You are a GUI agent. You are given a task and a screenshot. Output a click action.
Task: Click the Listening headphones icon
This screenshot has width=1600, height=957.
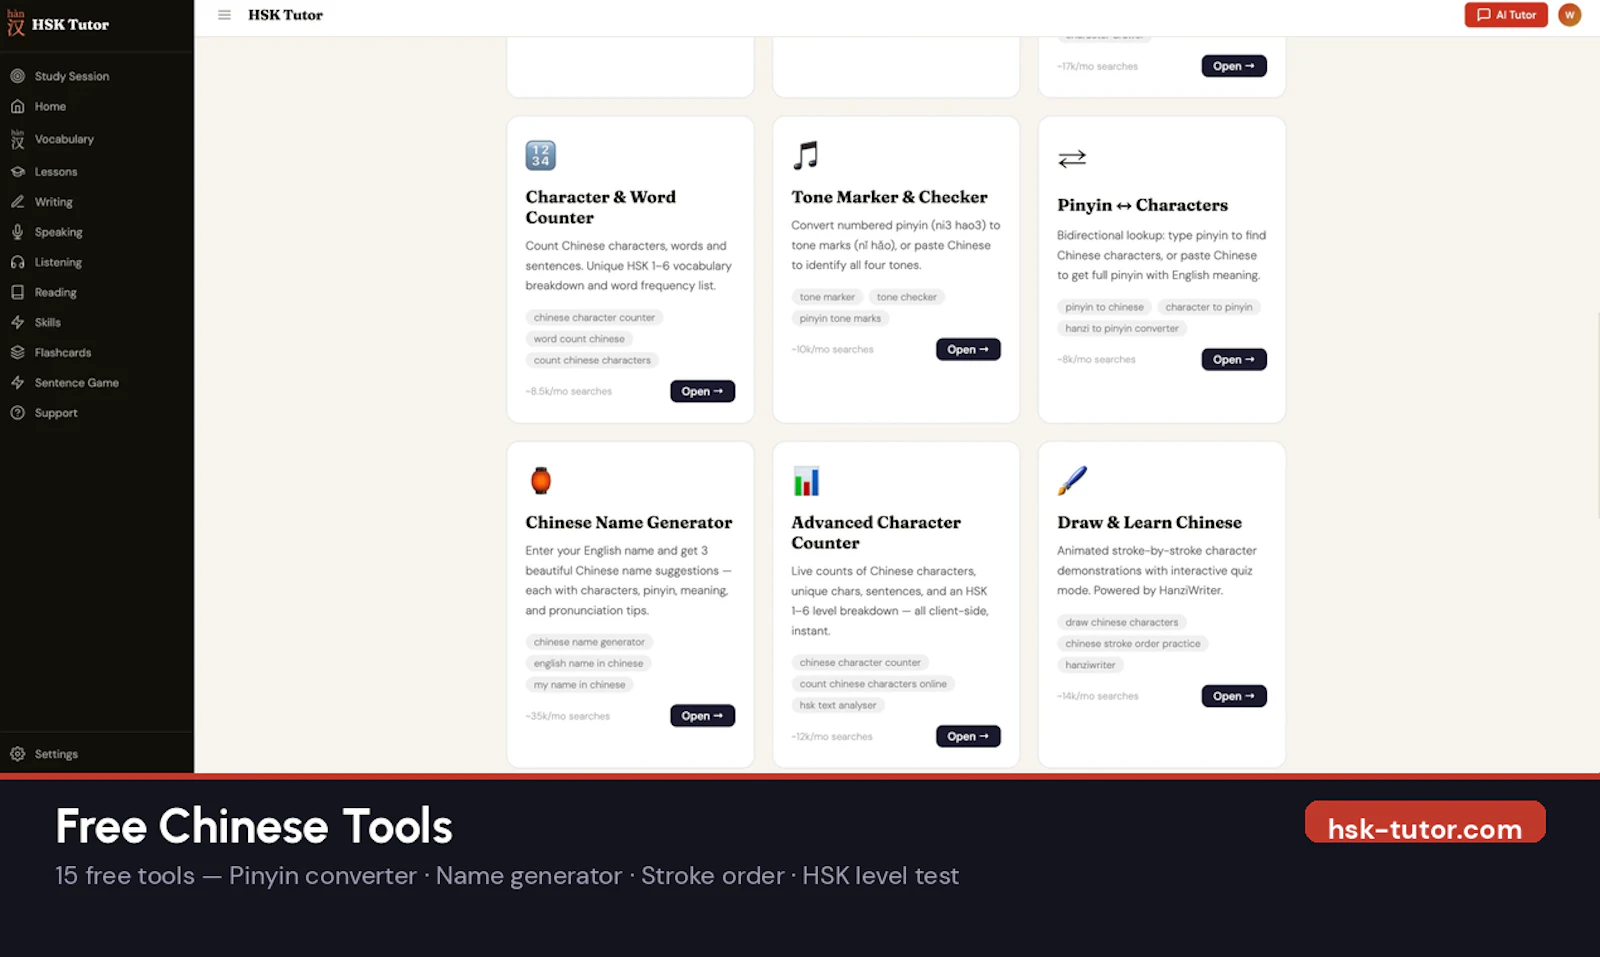[17, 262]
